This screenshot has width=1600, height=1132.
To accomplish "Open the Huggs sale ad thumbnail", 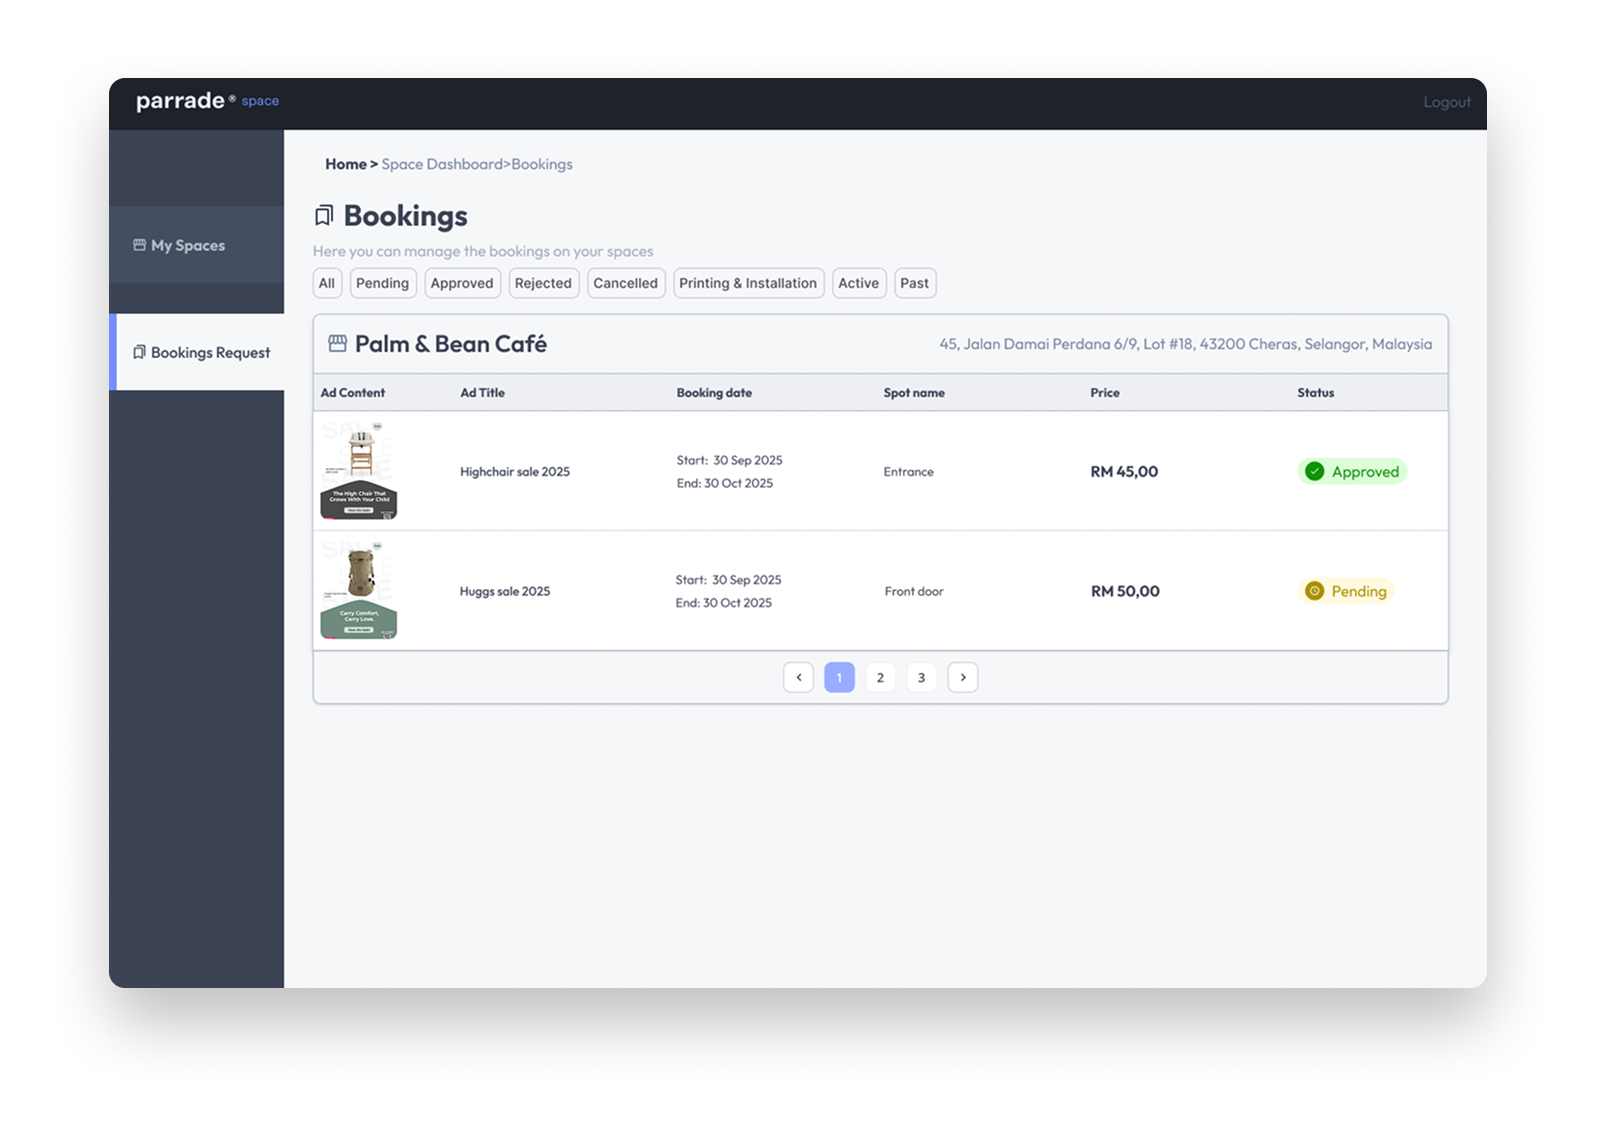I will tap(359, 590).
